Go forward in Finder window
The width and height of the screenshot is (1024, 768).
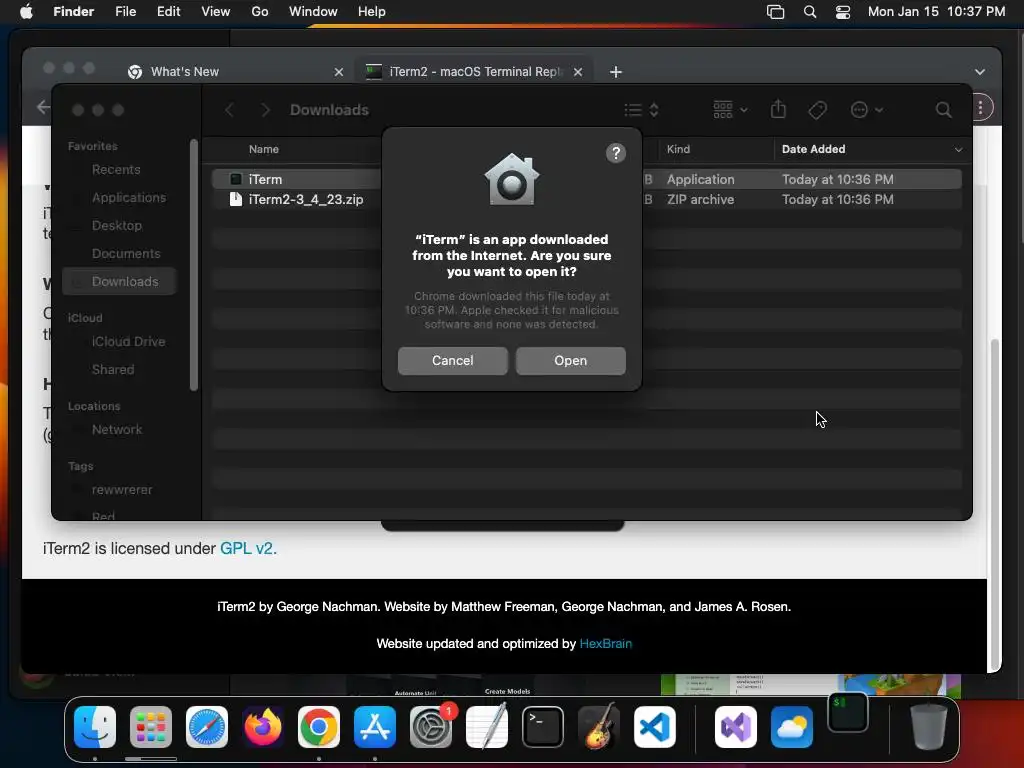264,110
